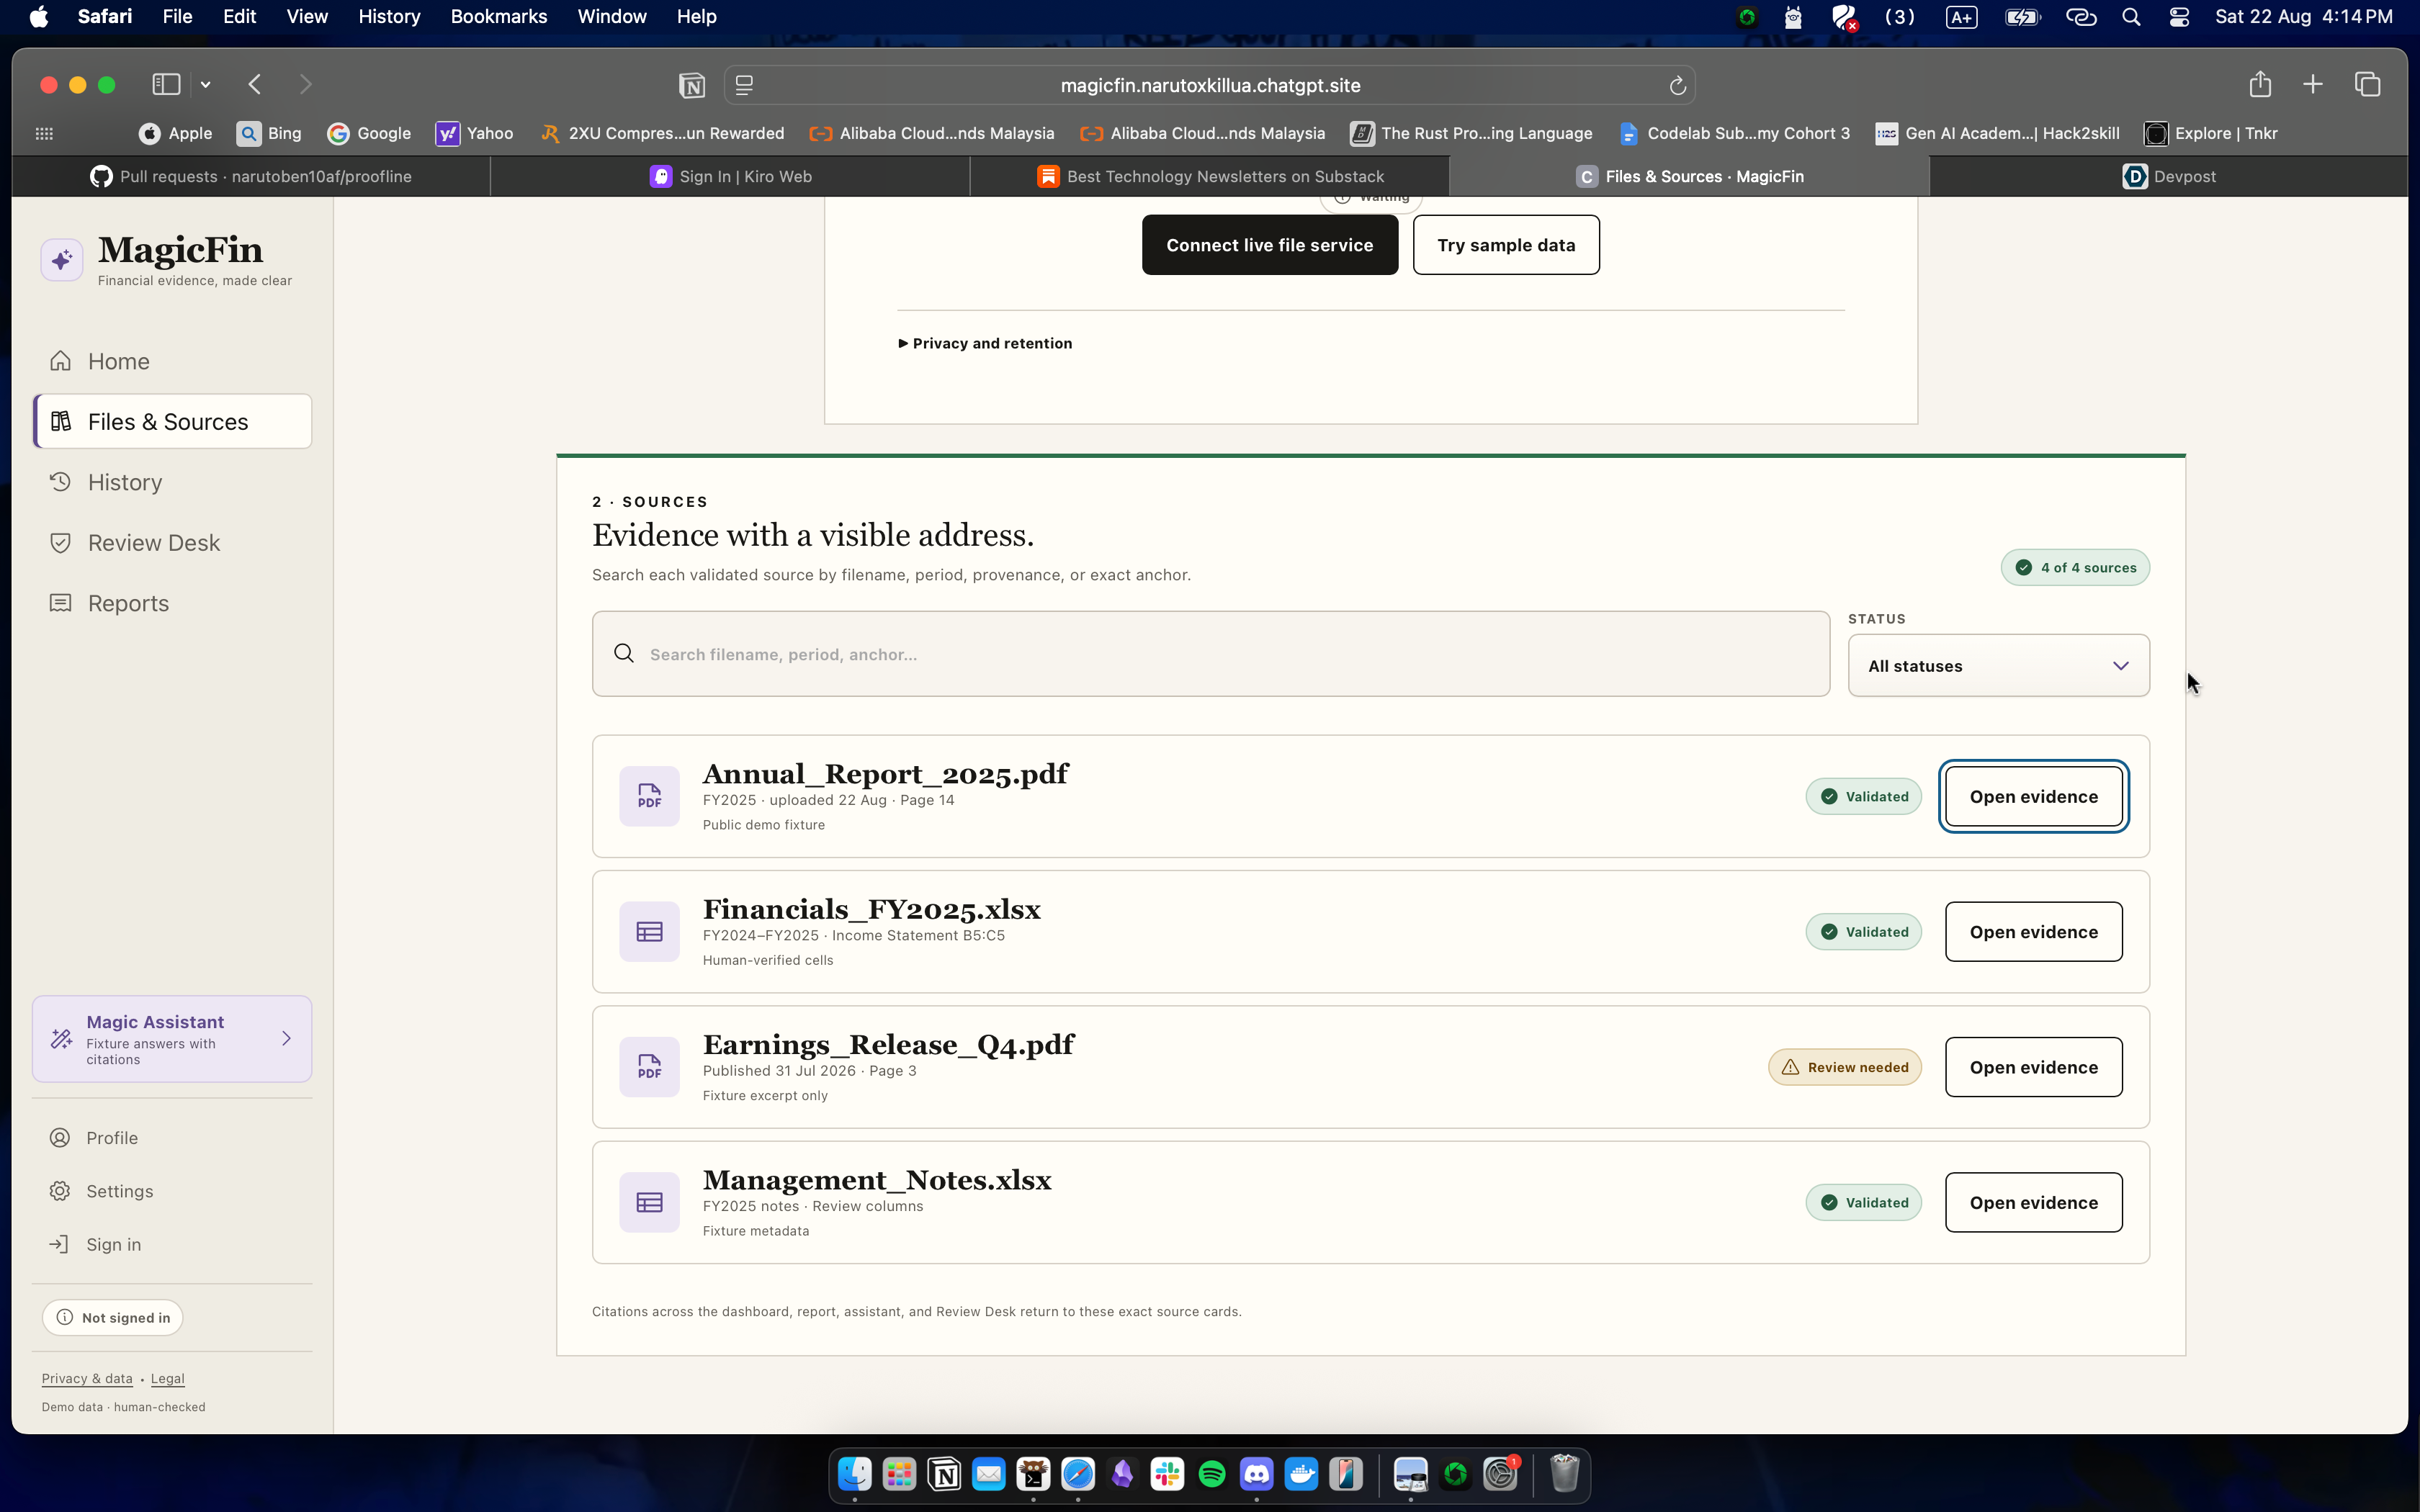Open evidence for Earnings_Release_Q4.pdf
The width and height of the screenshot is (2420, 1512).
pyautogui.click(x=2033, y=1067)
